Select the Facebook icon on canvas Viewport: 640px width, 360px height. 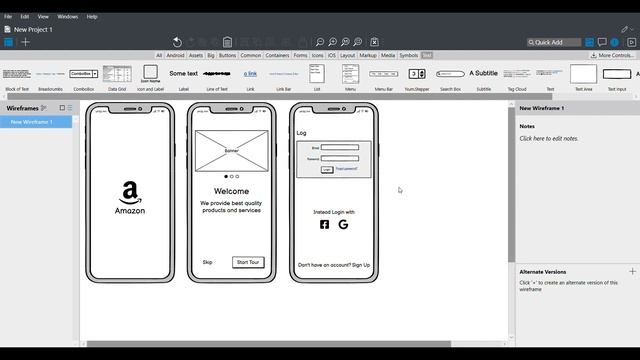[324, 224]
